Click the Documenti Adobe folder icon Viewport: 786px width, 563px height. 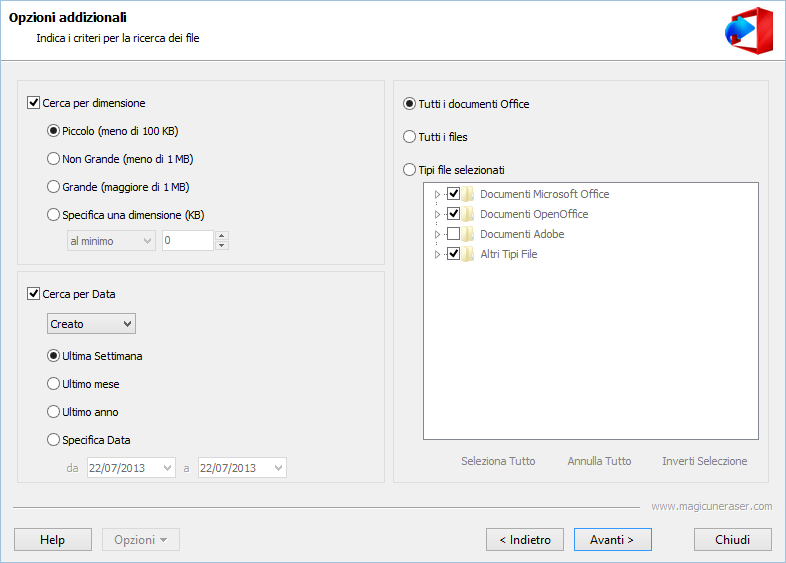pyautogui.click(x=468, y=234)
